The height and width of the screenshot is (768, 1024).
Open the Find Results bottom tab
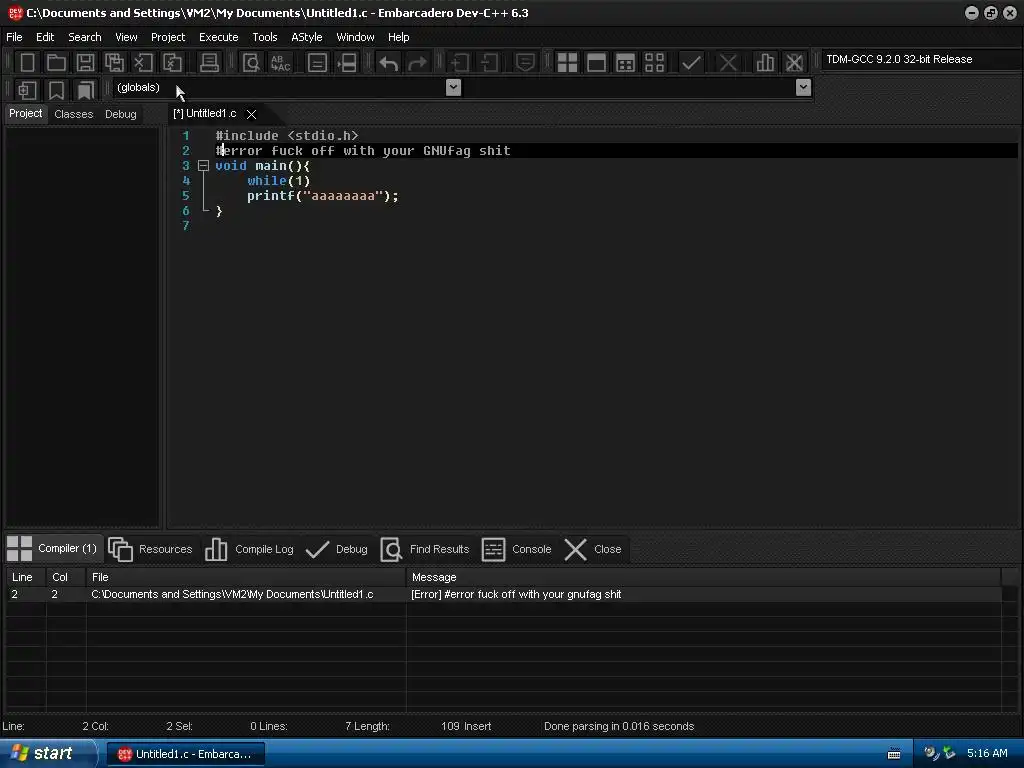[x=425, y=549]
